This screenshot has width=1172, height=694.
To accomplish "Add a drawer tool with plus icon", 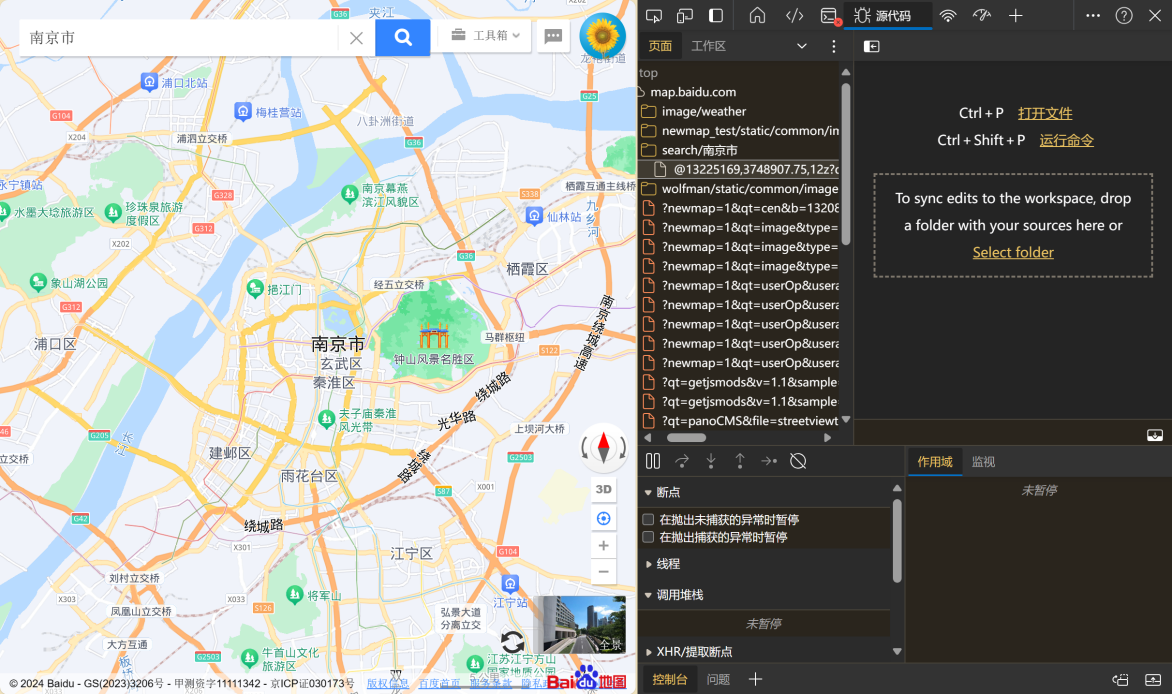I will 756,679.
